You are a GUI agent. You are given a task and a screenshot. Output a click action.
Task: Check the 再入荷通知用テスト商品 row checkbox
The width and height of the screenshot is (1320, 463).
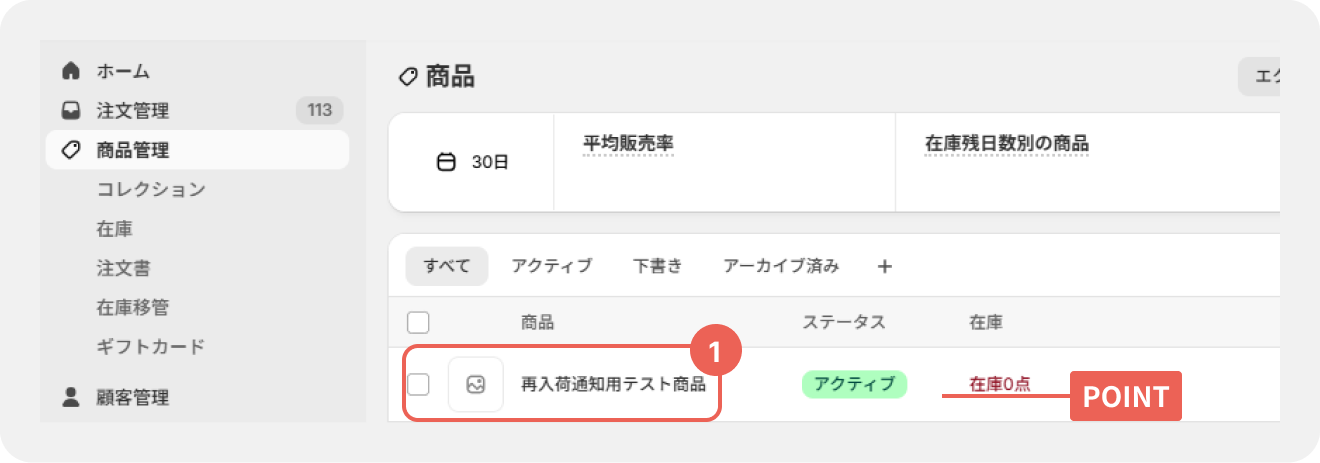418,384
